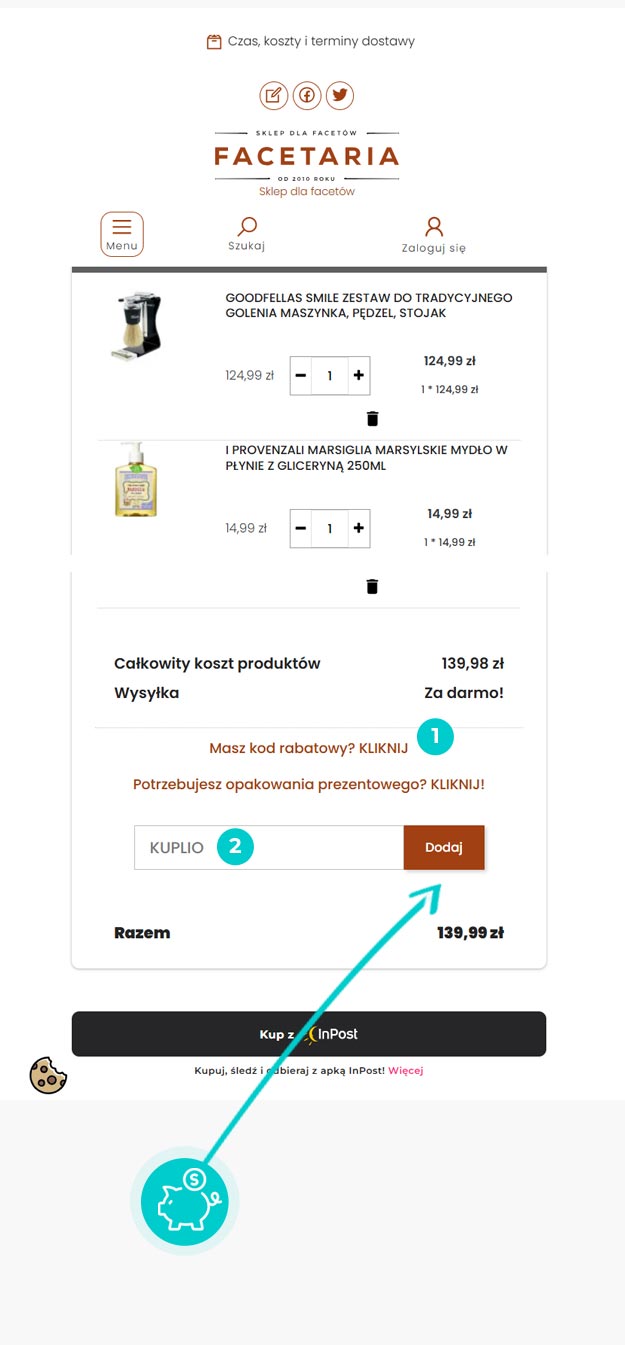Viewport: 625px width, 1345px height.
Task: Delete the Goodfellas Smile shaving set item
Action: coord(372,418)
